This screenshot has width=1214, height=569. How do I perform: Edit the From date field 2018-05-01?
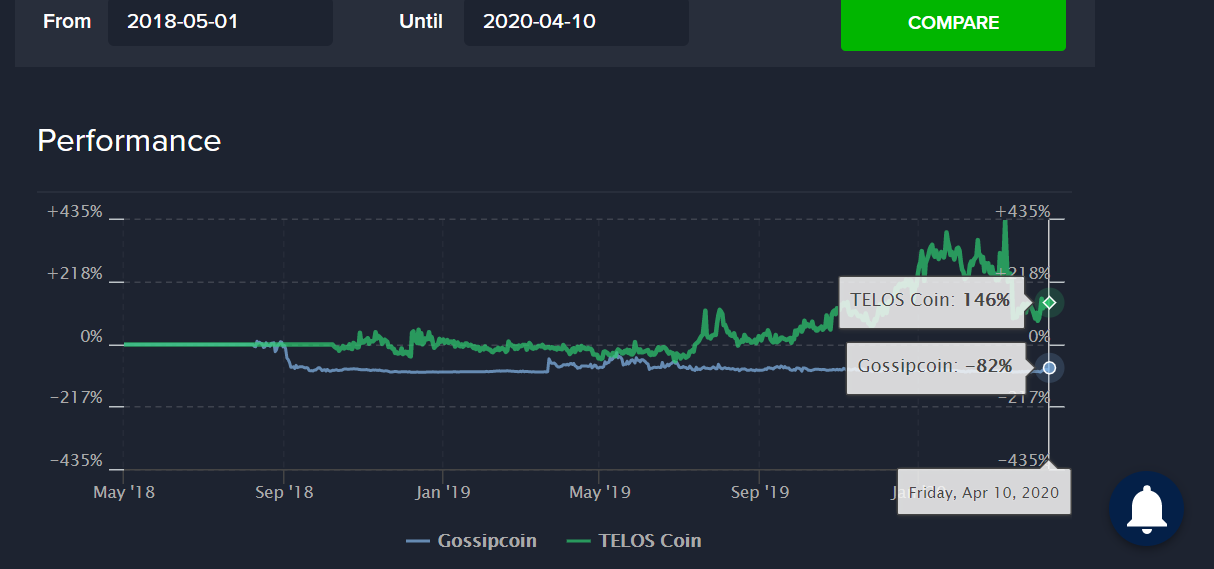(x=220, y=21)
